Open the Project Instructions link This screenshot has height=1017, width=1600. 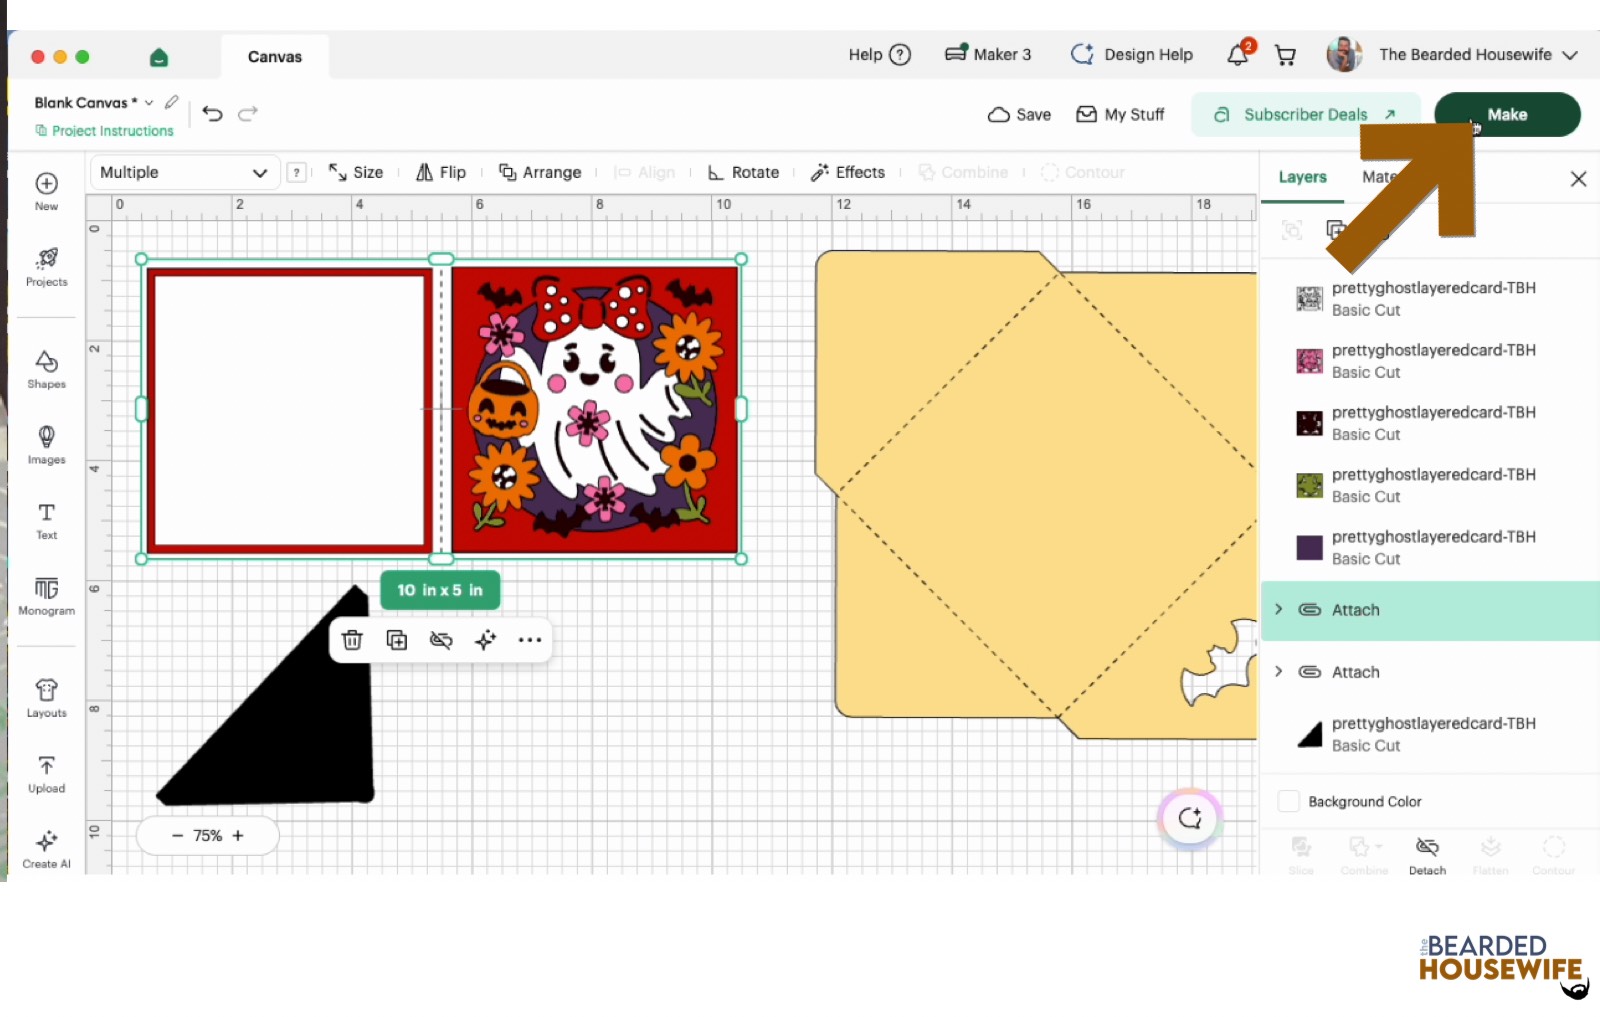pos(104,130)
